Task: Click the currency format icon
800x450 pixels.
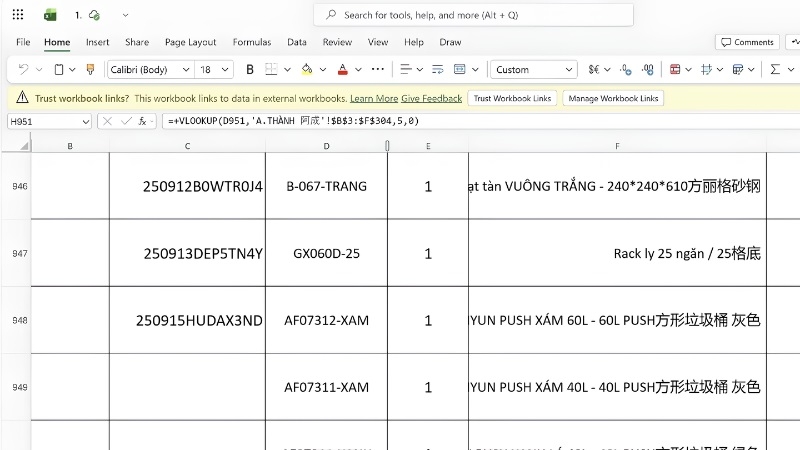Action: tap(593, 69)
